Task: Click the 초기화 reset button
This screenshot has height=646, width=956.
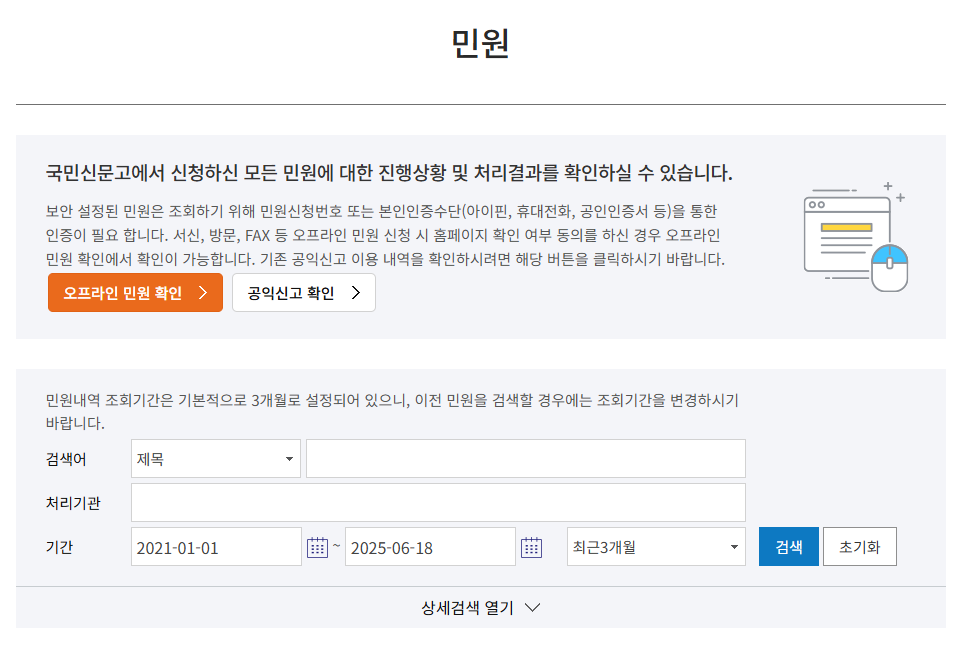Action: (x=860, y=547)
